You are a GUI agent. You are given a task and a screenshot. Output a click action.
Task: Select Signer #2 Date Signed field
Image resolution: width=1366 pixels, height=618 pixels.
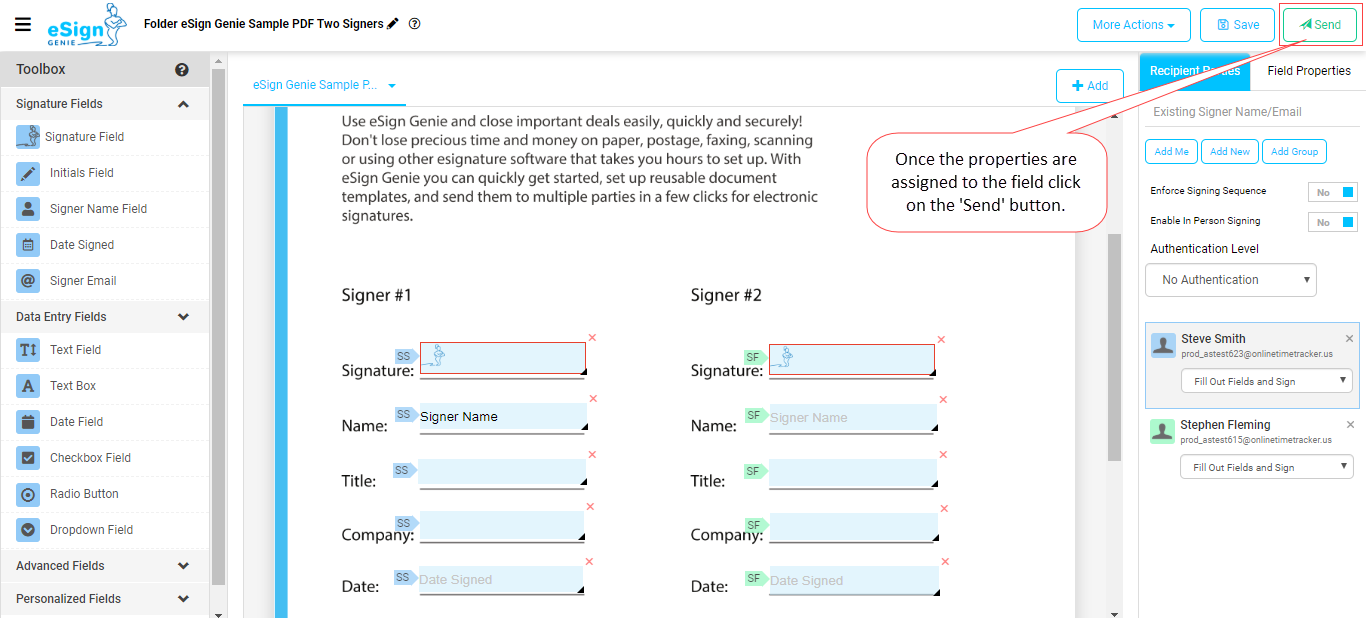tap(854, 581)
